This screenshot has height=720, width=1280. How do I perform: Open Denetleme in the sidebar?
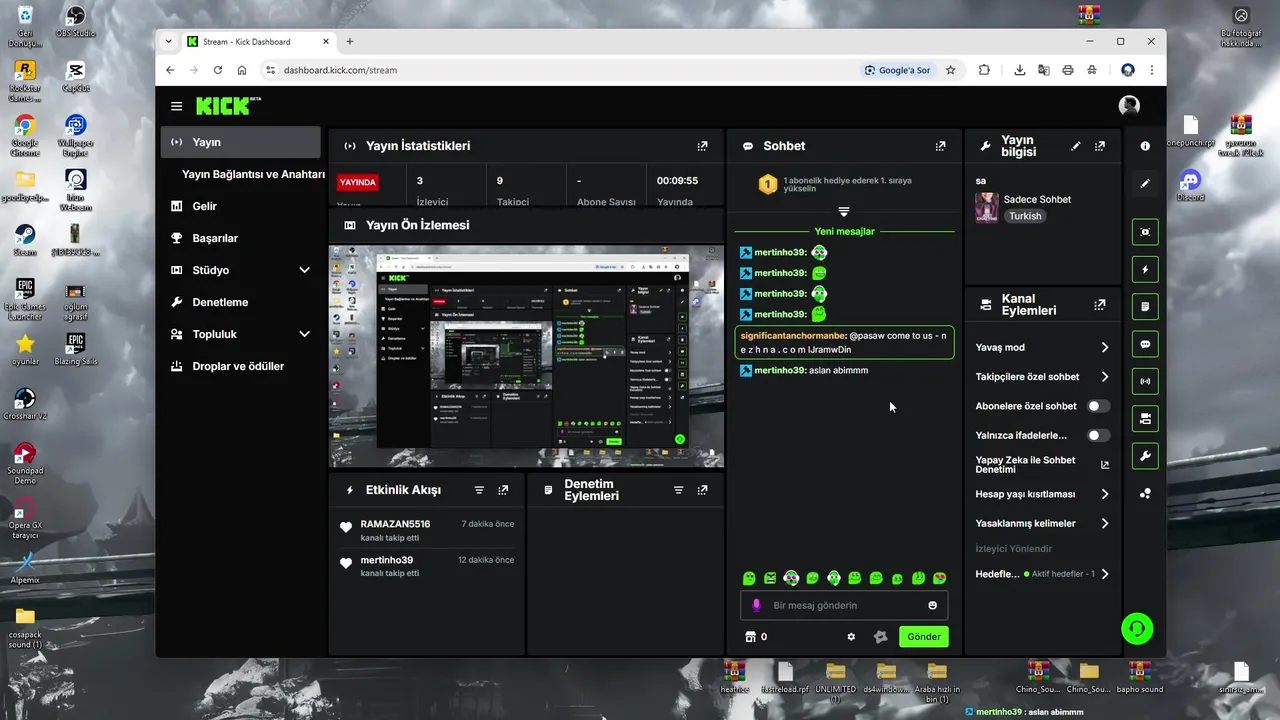point(240,302)
